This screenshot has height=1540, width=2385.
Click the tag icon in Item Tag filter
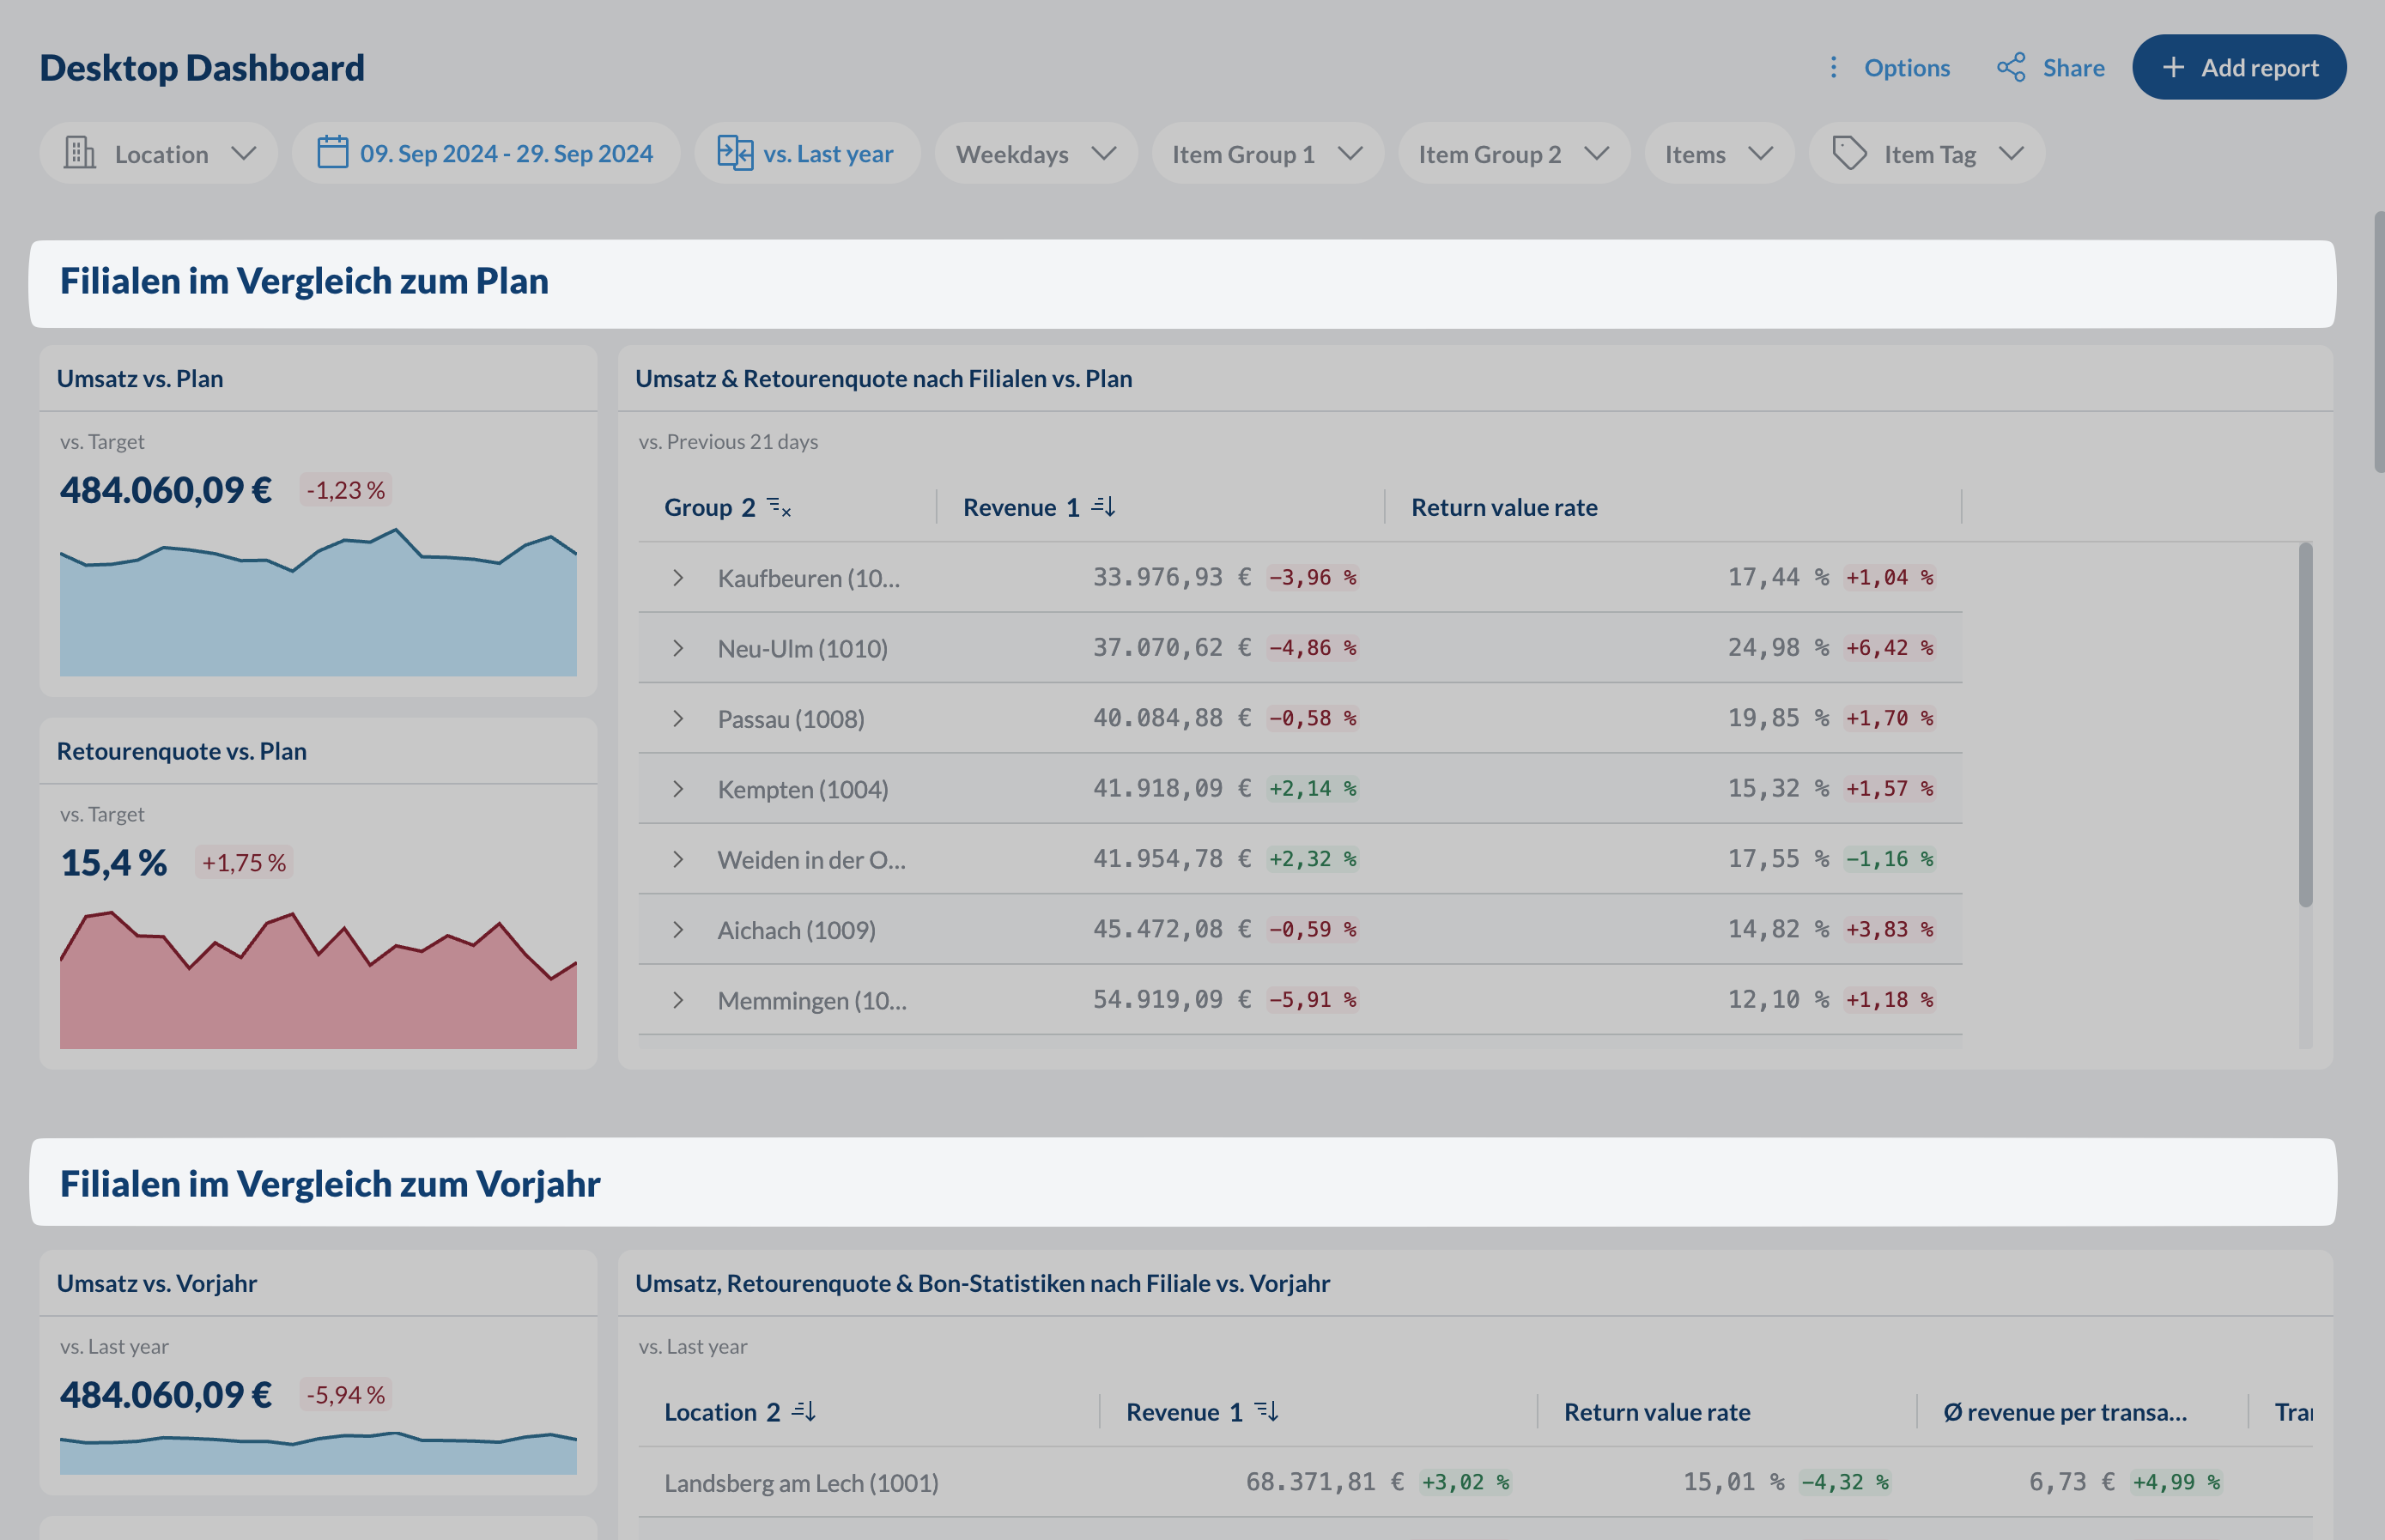click(1848, 153)
